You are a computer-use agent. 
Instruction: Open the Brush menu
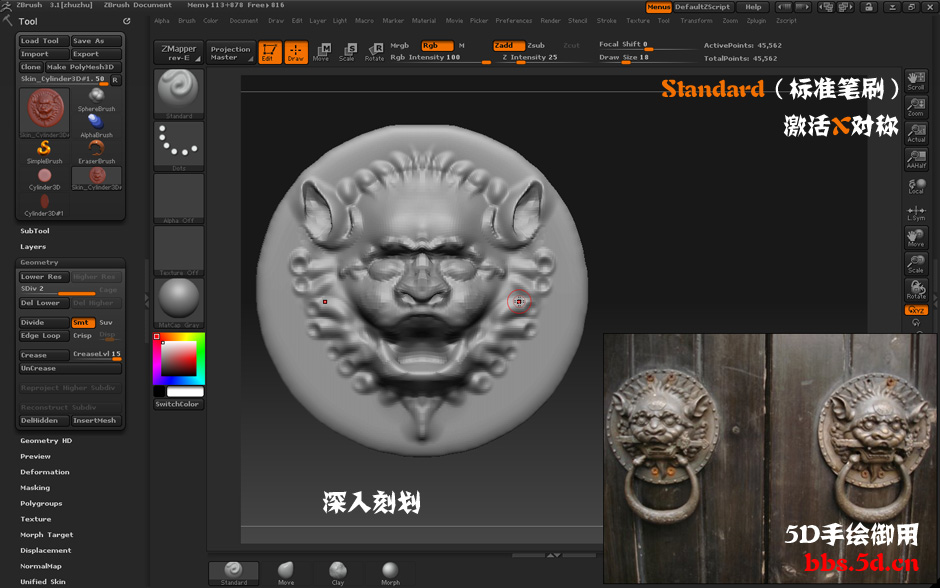point(187,20)
